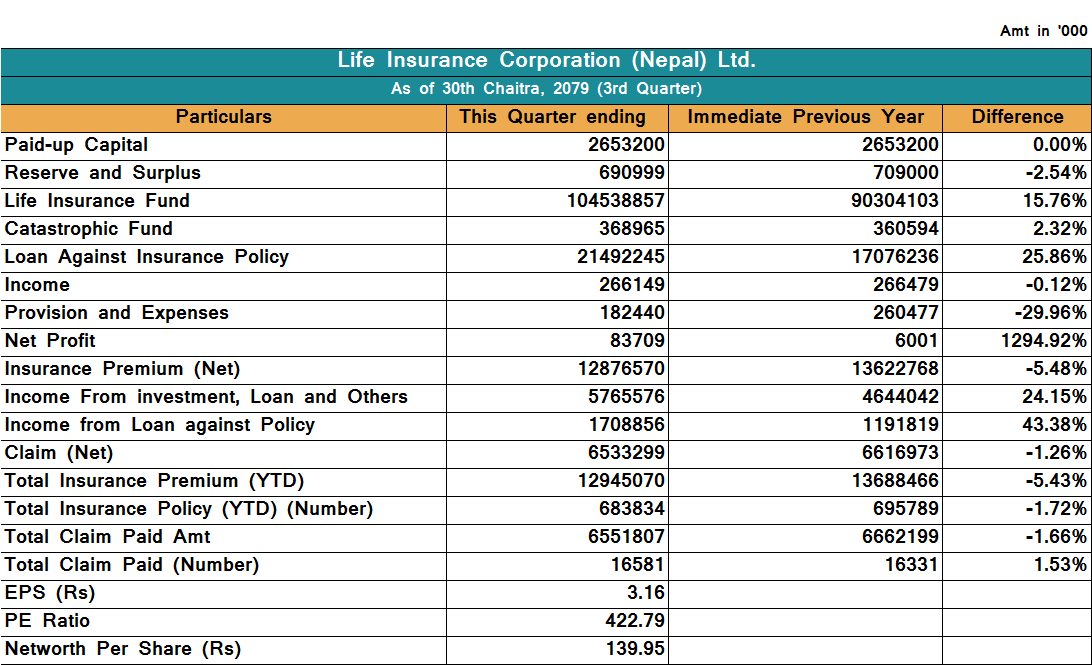Select the Networth Per Share value 139.95
Viewport: 1092px width, 665px height.
click(x=635, y=649)
